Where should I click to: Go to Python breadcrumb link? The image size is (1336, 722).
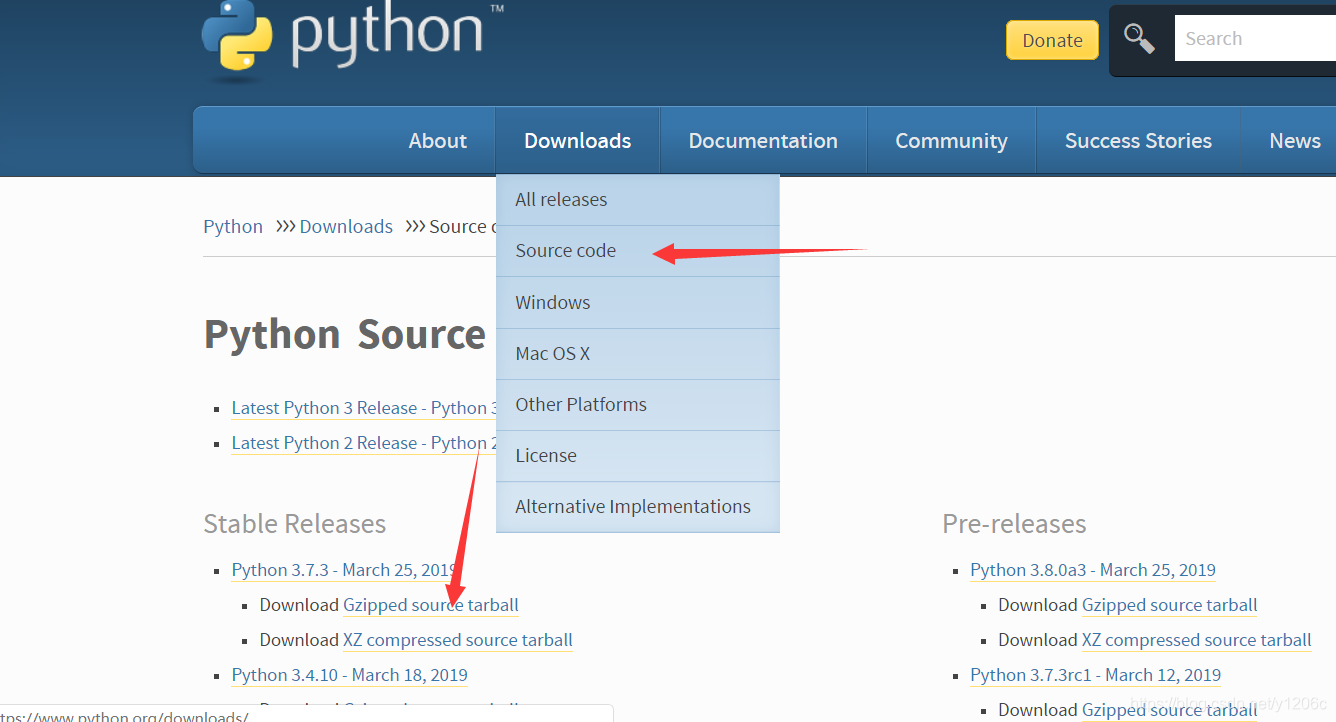[233, 227]
